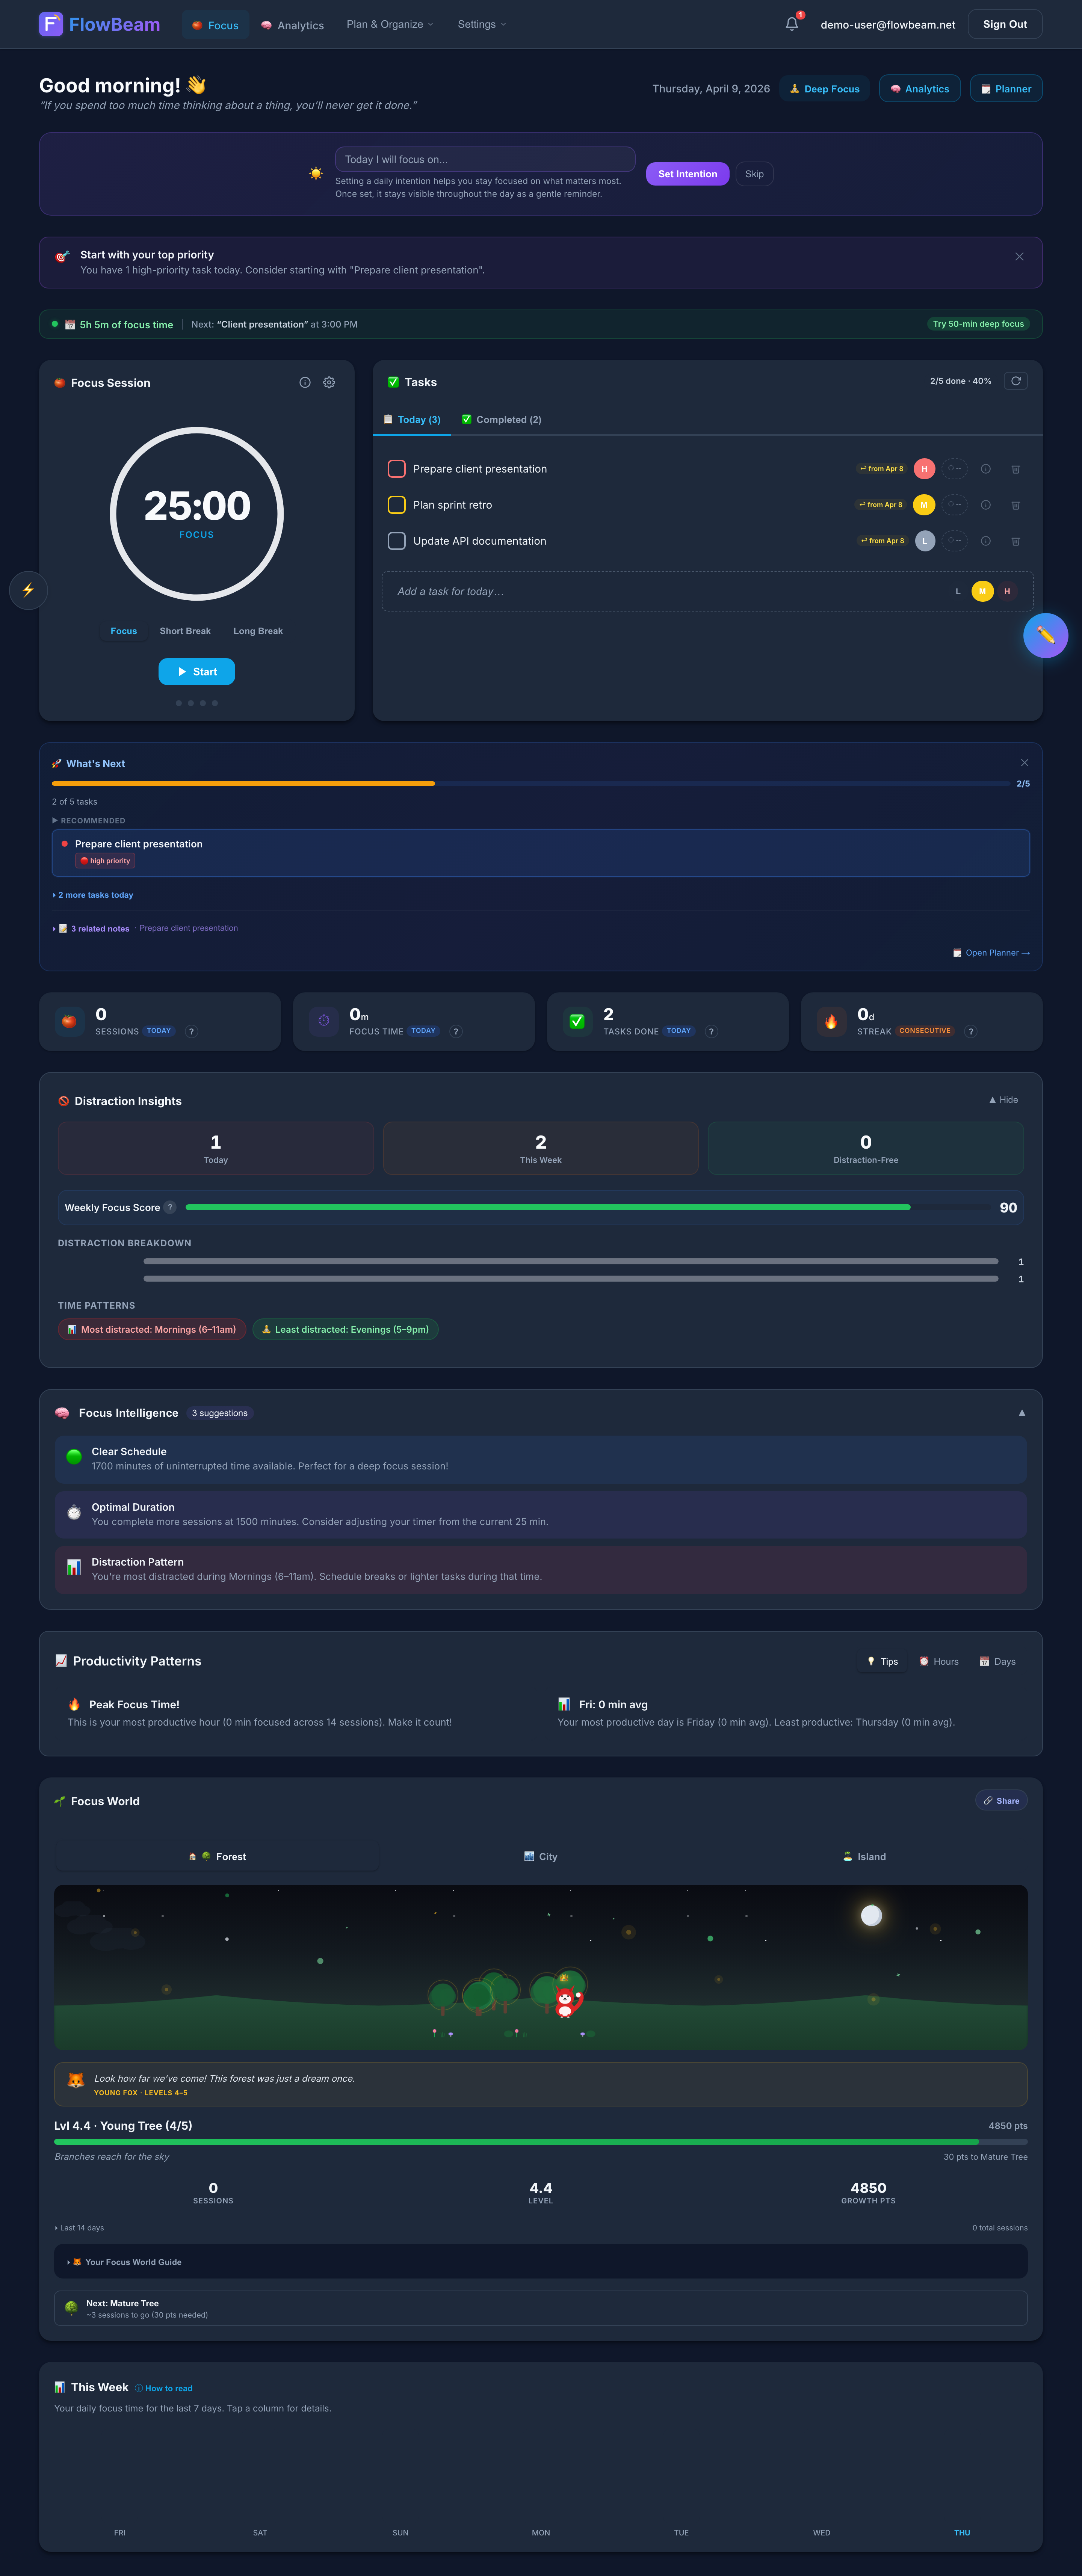The width and height of the screenshot is (1082, 2576).
Task: Hide Distraction Insights panel
Action: tap(1004, 1099)
